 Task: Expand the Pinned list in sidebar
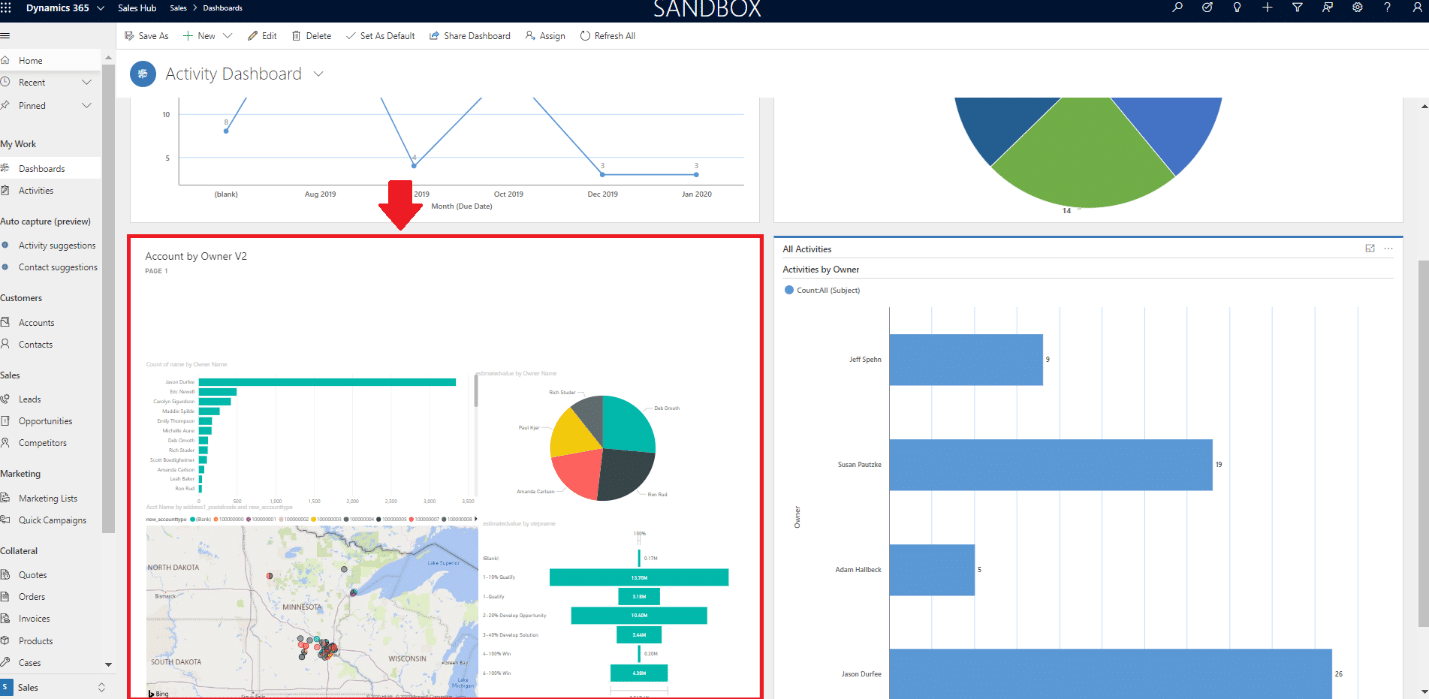[x=87, y=105]
